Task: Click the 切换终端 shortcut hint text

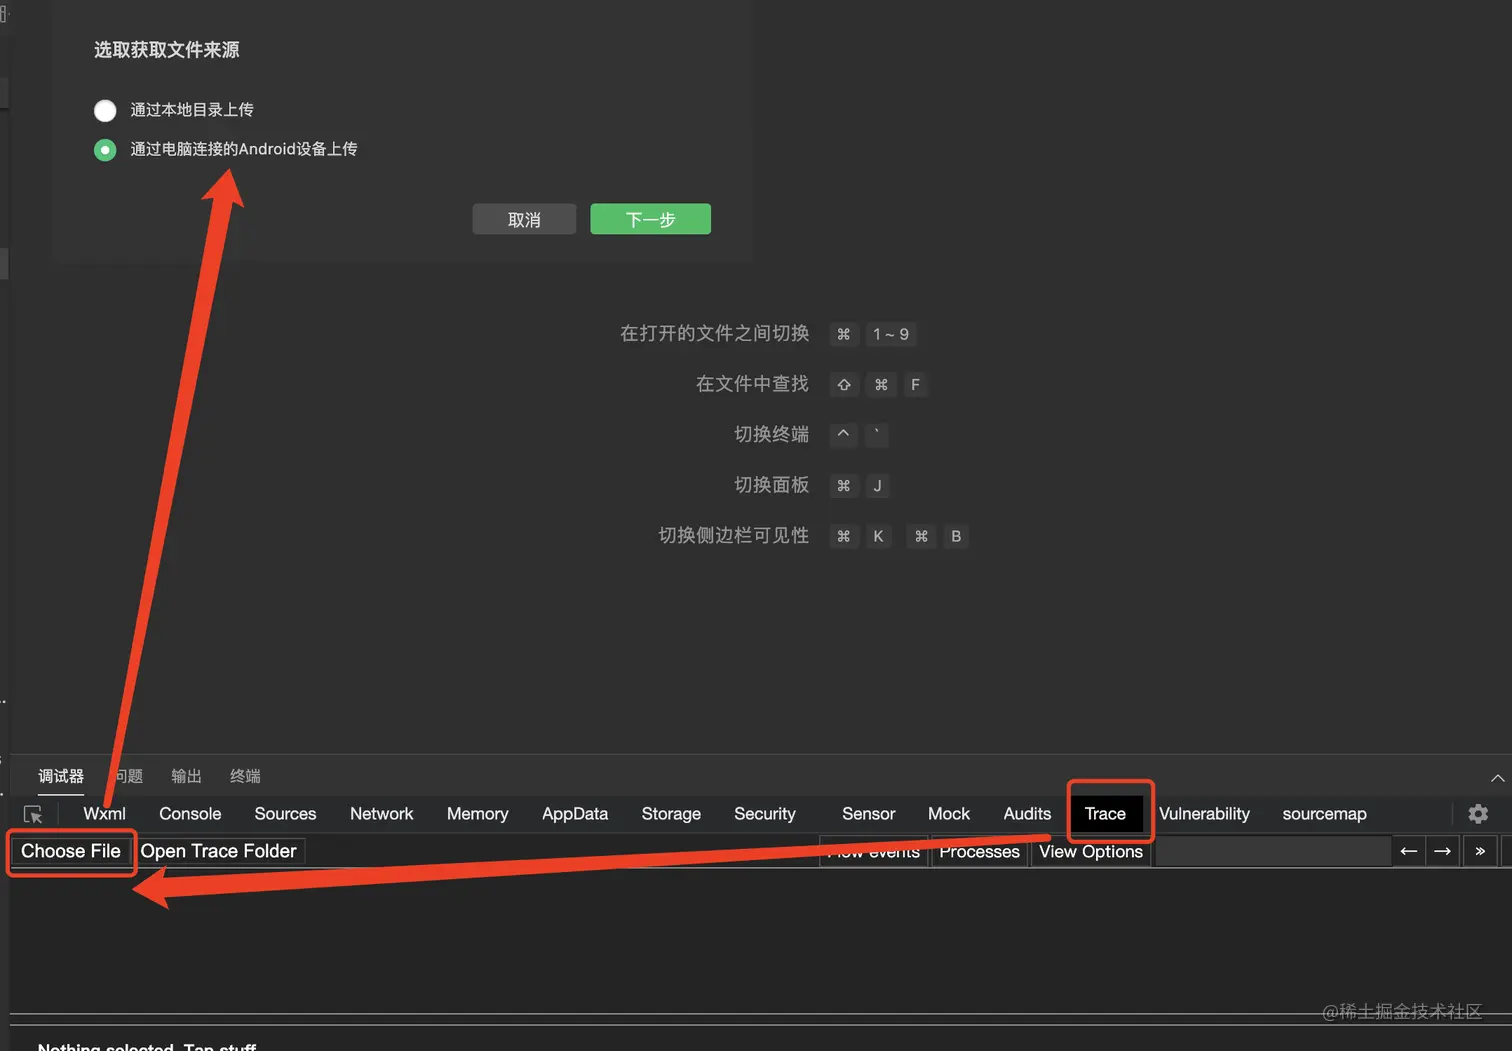Action: click(771, 434)
